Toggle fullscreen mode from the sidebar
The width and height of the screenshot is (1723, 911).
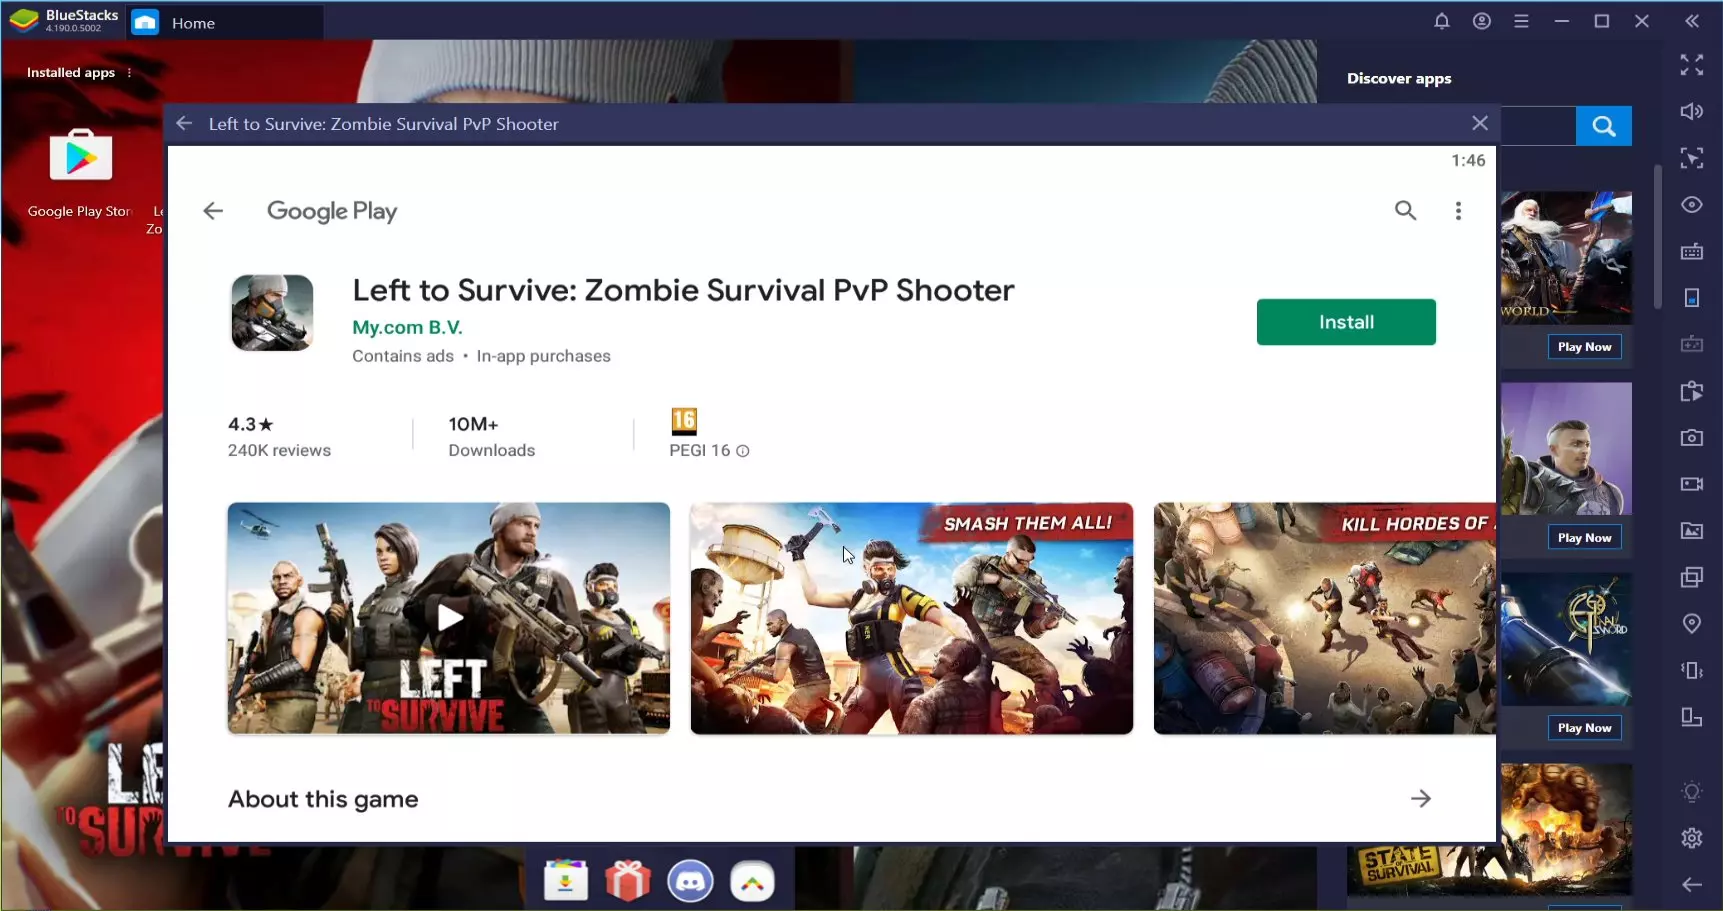(1691, 65)
